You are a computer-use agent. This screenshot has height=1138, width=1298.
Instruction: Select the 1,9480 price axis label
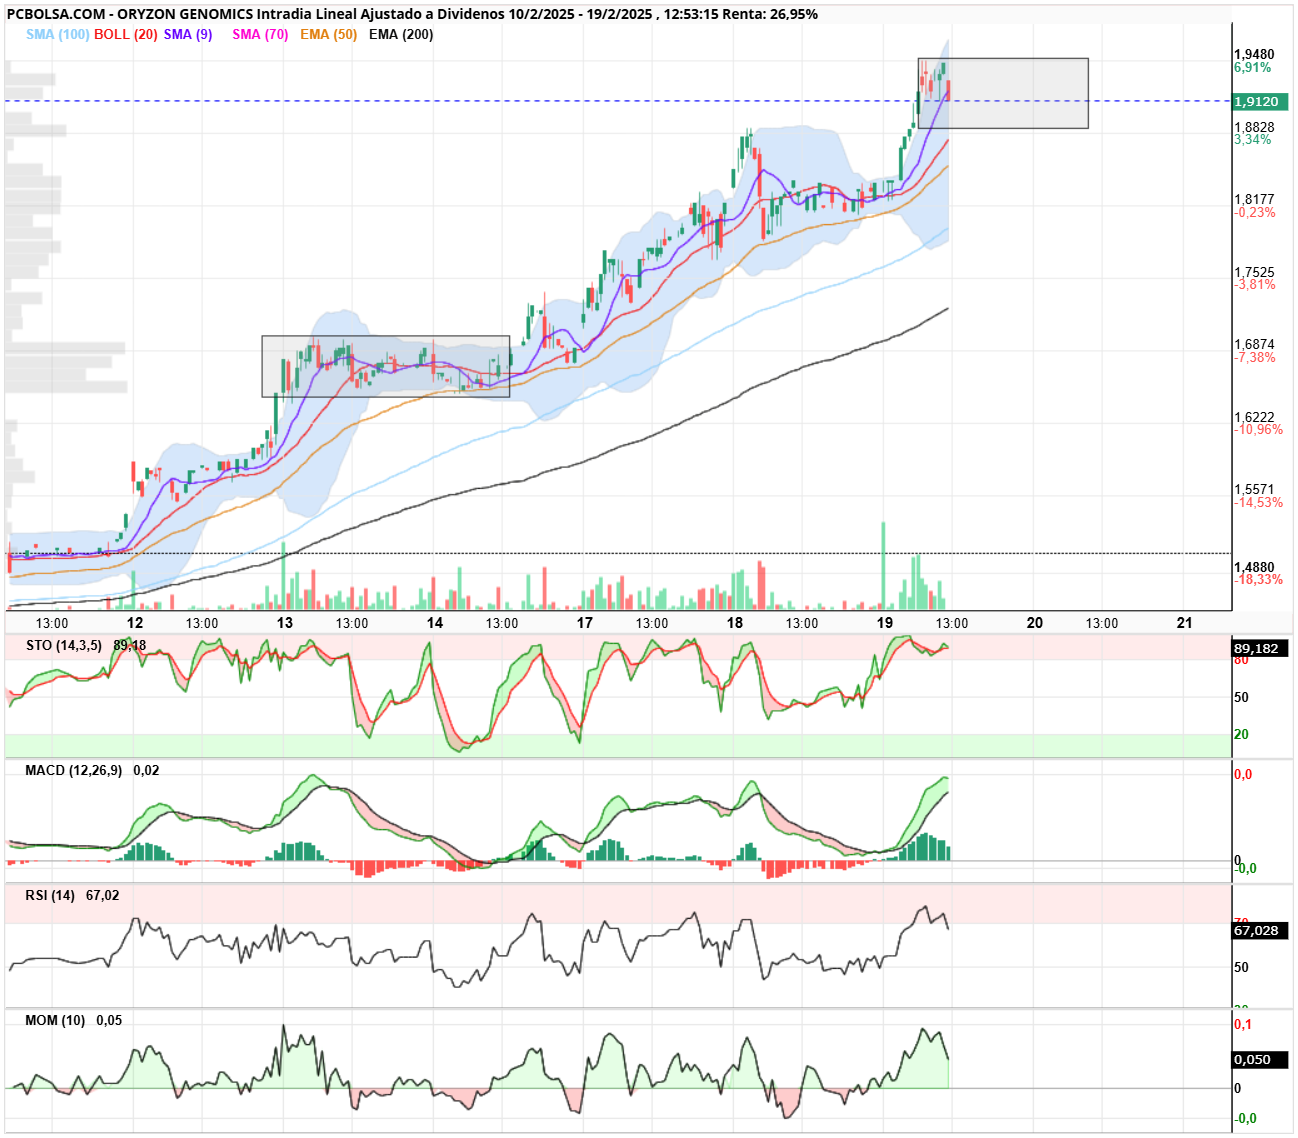click(x=1254, y=54)
